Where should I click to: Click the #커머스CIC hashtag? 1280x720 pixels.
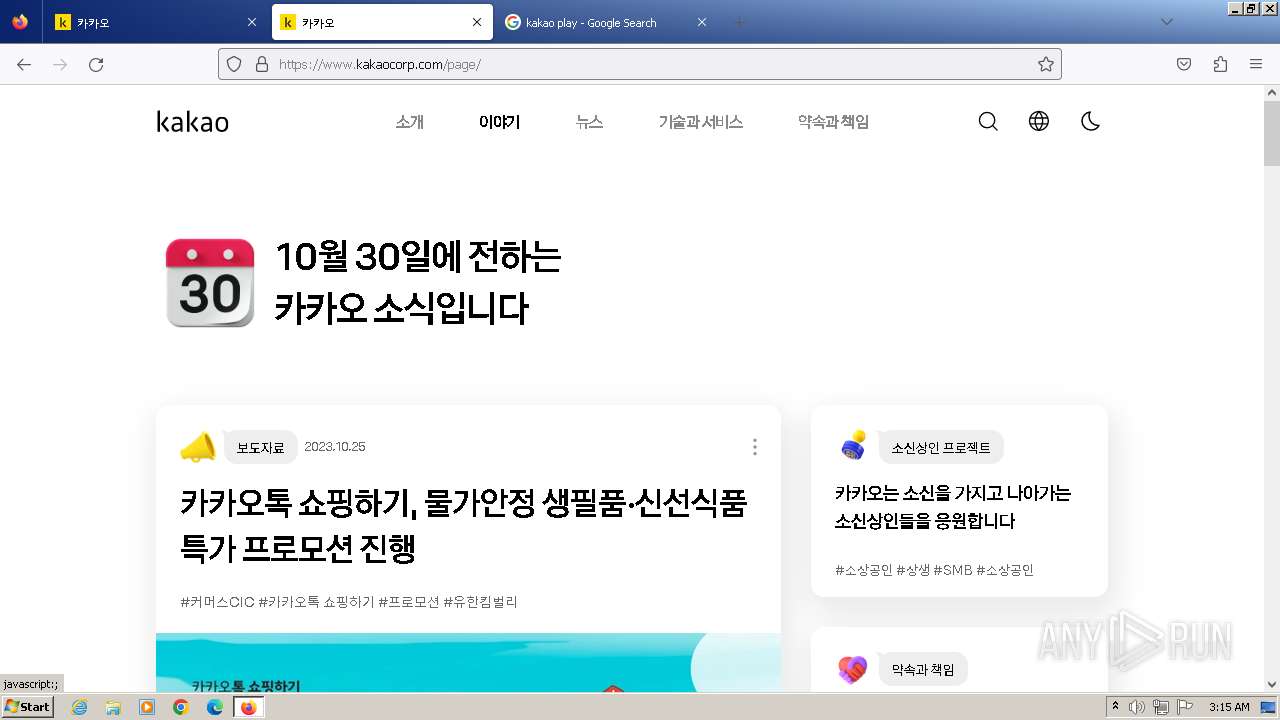point(217,602)
